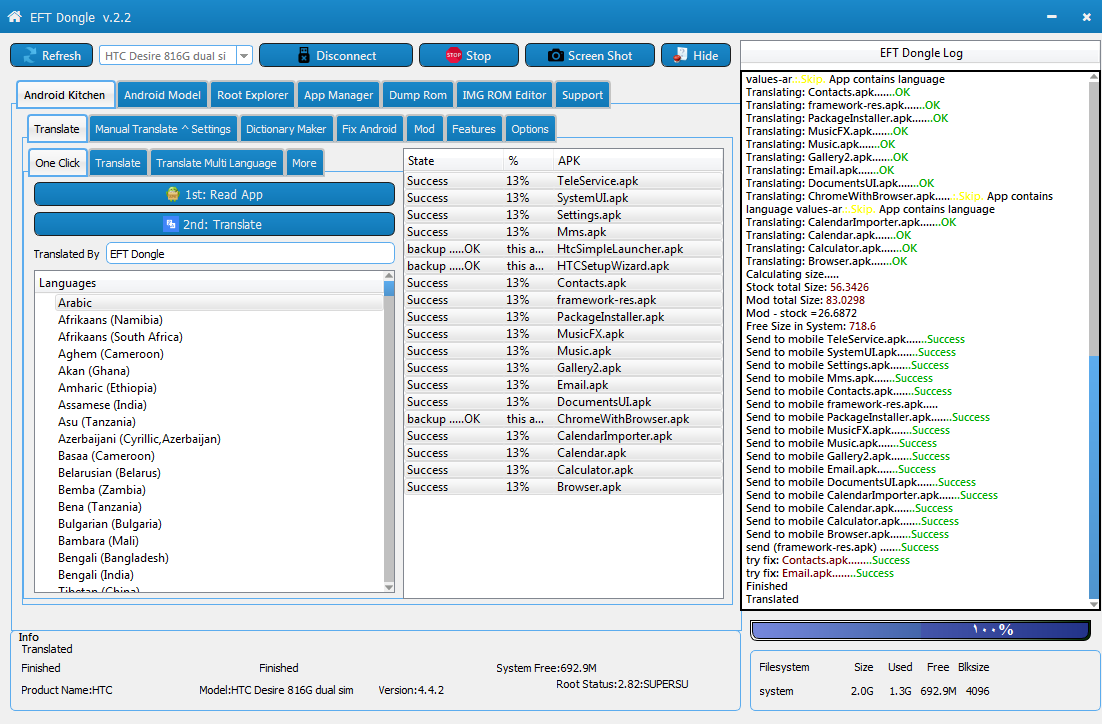The width and height of the screenshot is (1102, 724).
Task: Open the Root Explorer tab
Action: 252,95
